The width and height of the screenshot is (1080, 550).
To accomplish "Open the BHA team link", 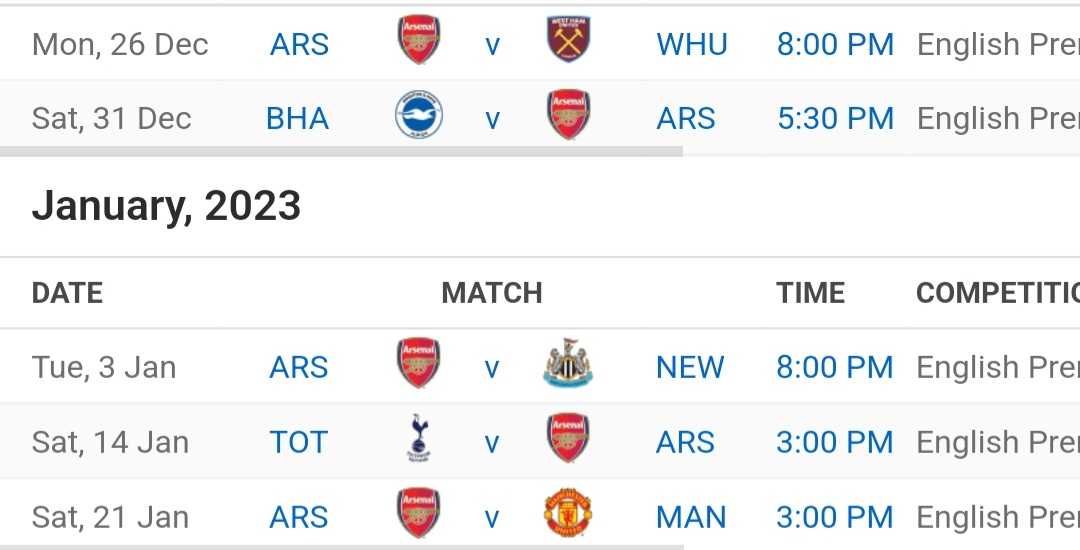I will tap(298, 118).
